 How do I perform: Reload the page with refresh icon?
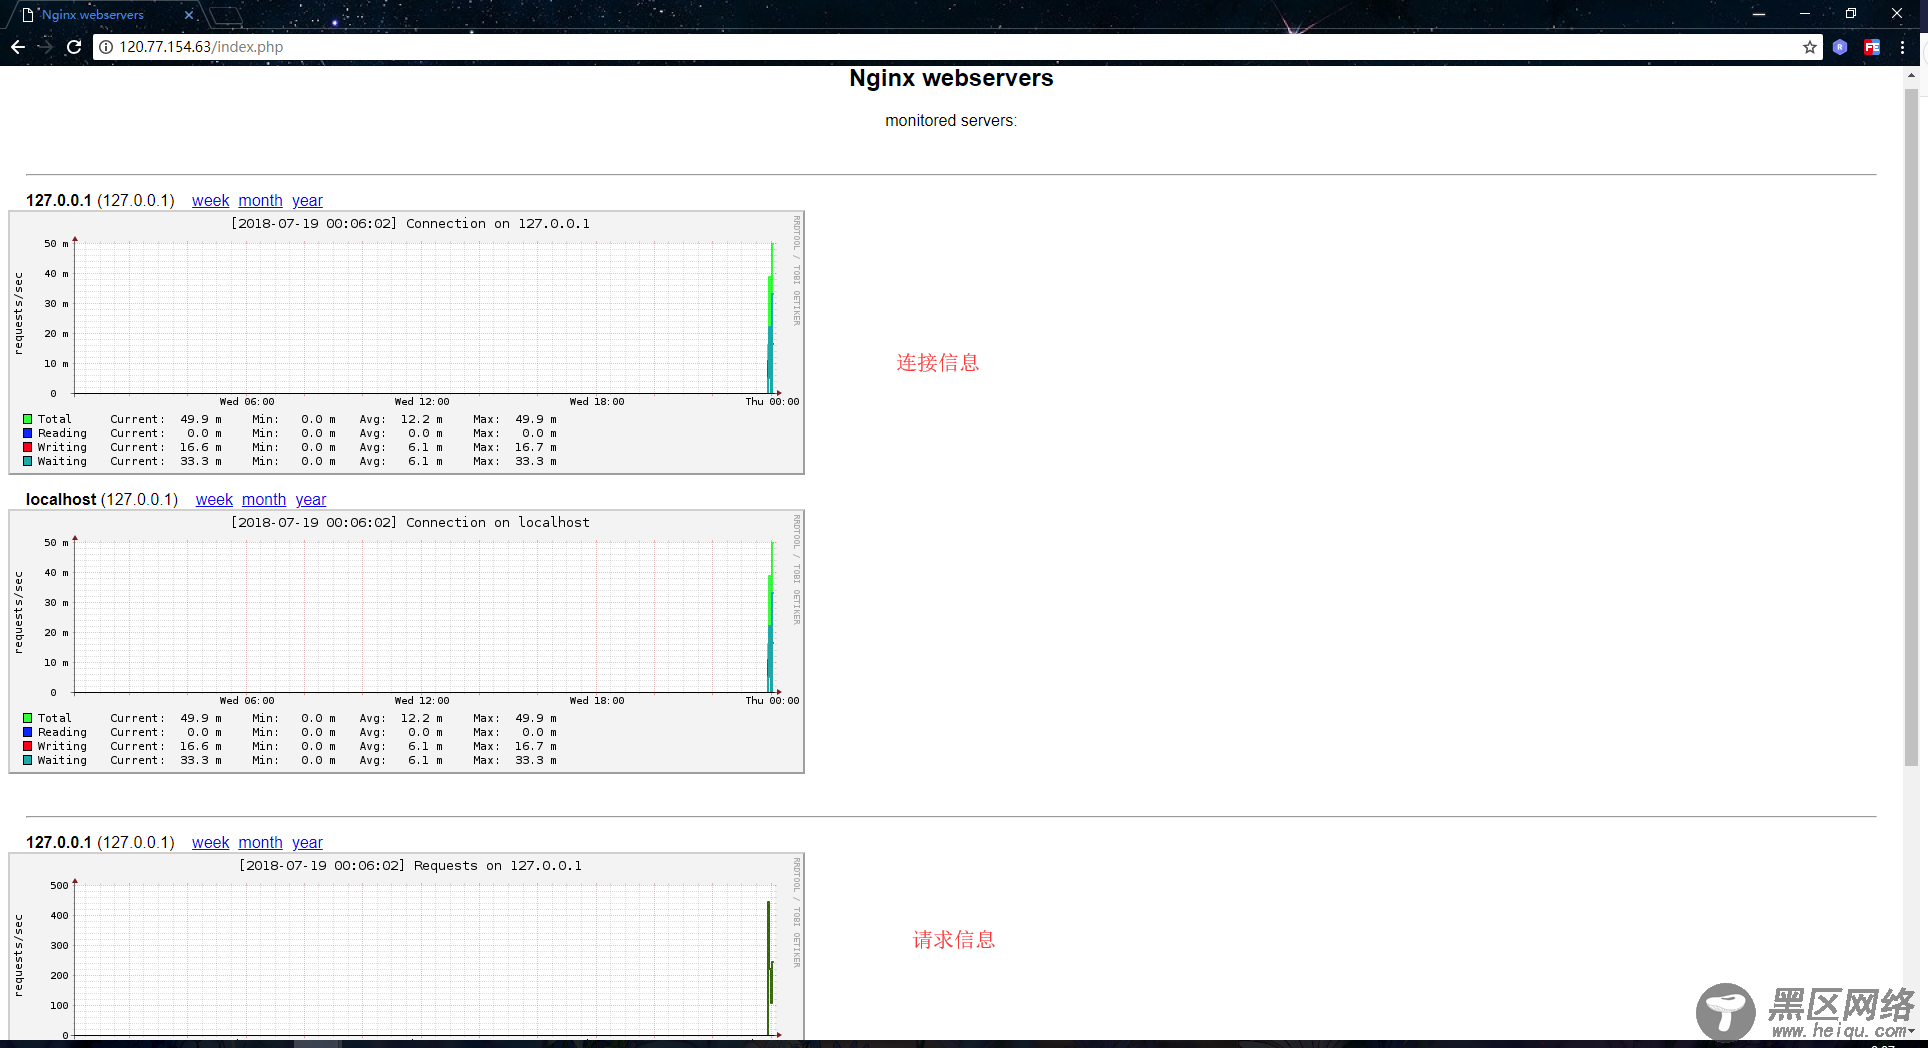[x=74, y=47]
